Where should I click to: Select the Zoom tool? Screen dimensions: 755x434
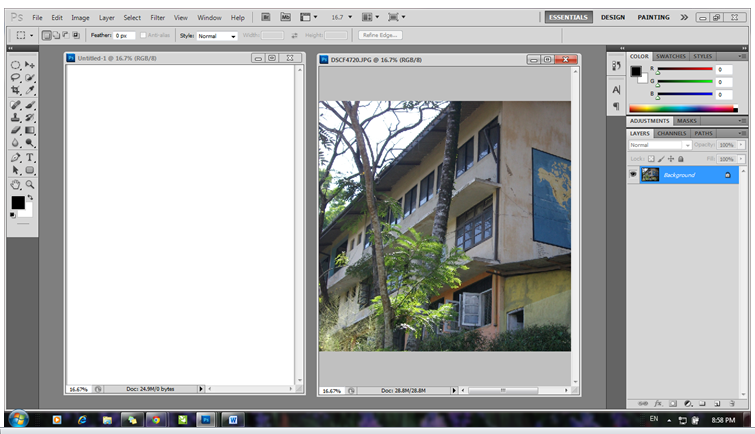[x=30, y=184]
